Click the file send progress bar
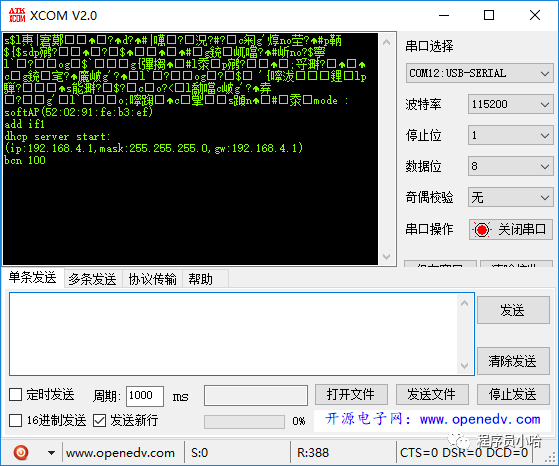 coord(244,421)
